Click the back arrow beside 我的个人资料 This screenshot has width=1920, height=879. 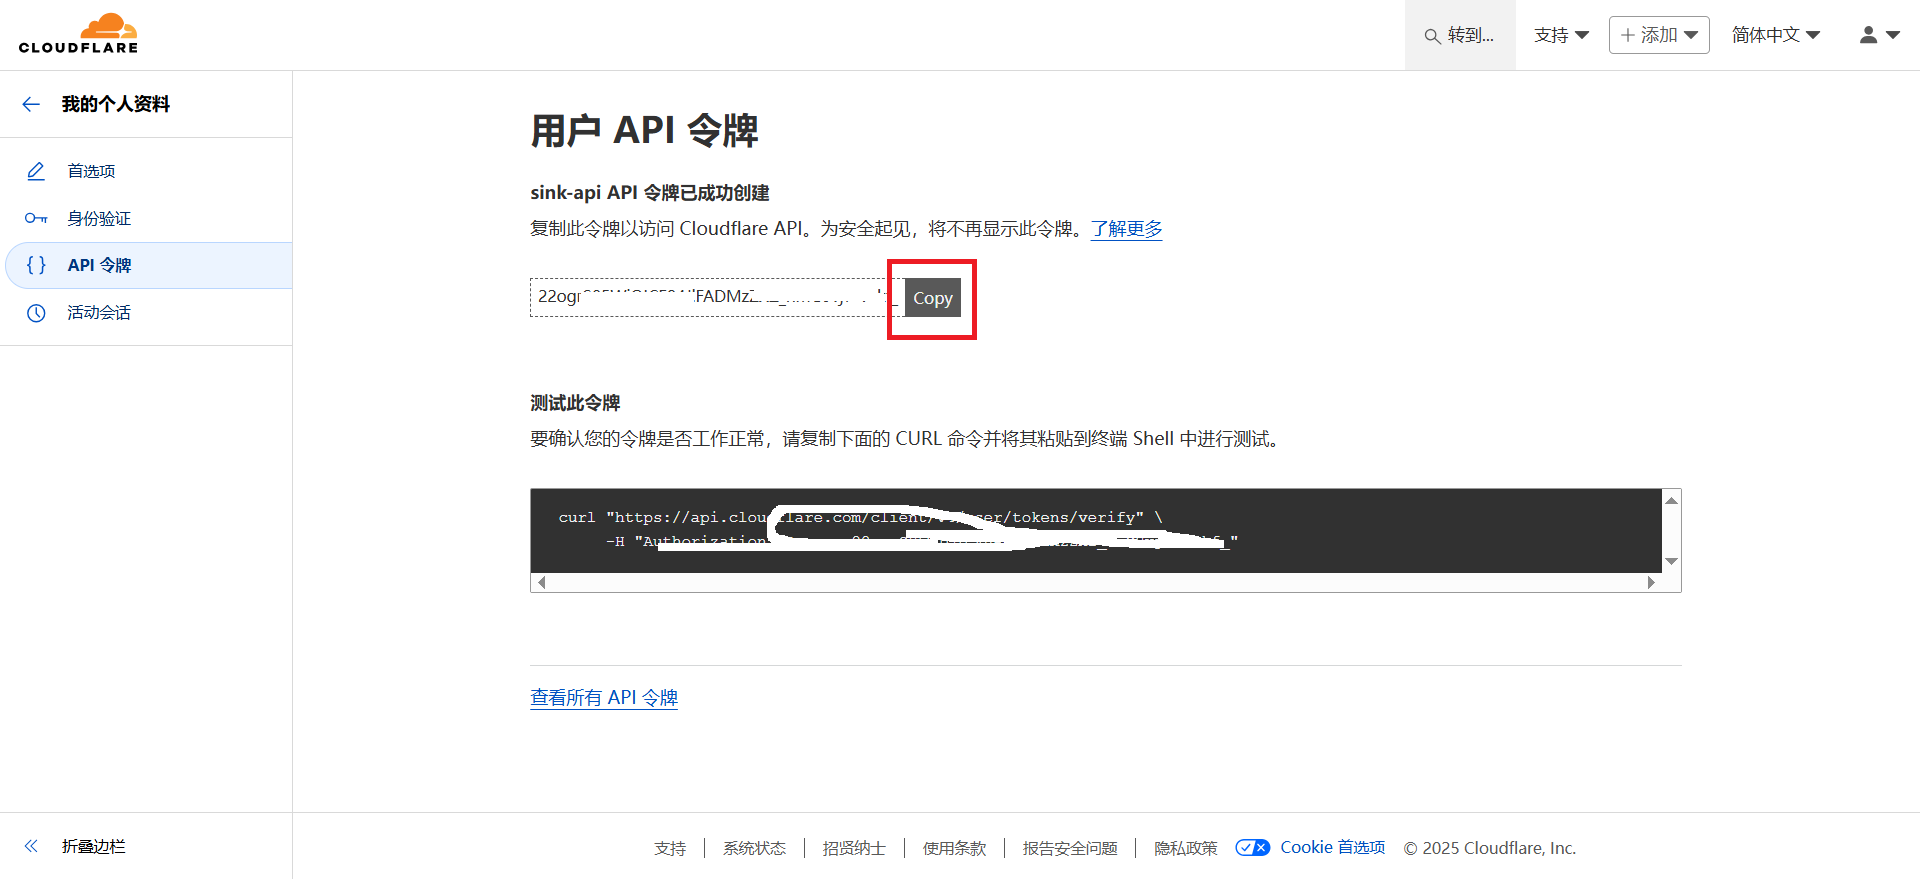click(31, 104)
